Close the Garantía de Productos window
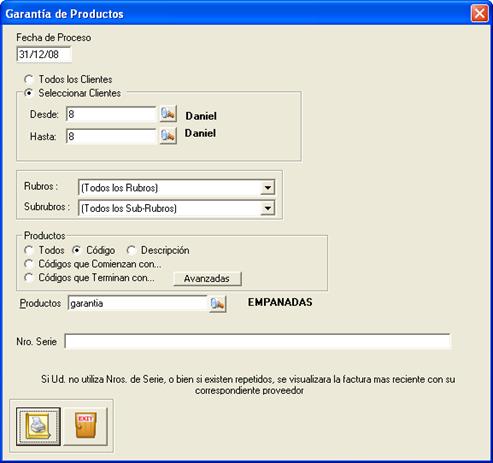The height and width of the screenshot is (463, 493). (x=479, y=14)
